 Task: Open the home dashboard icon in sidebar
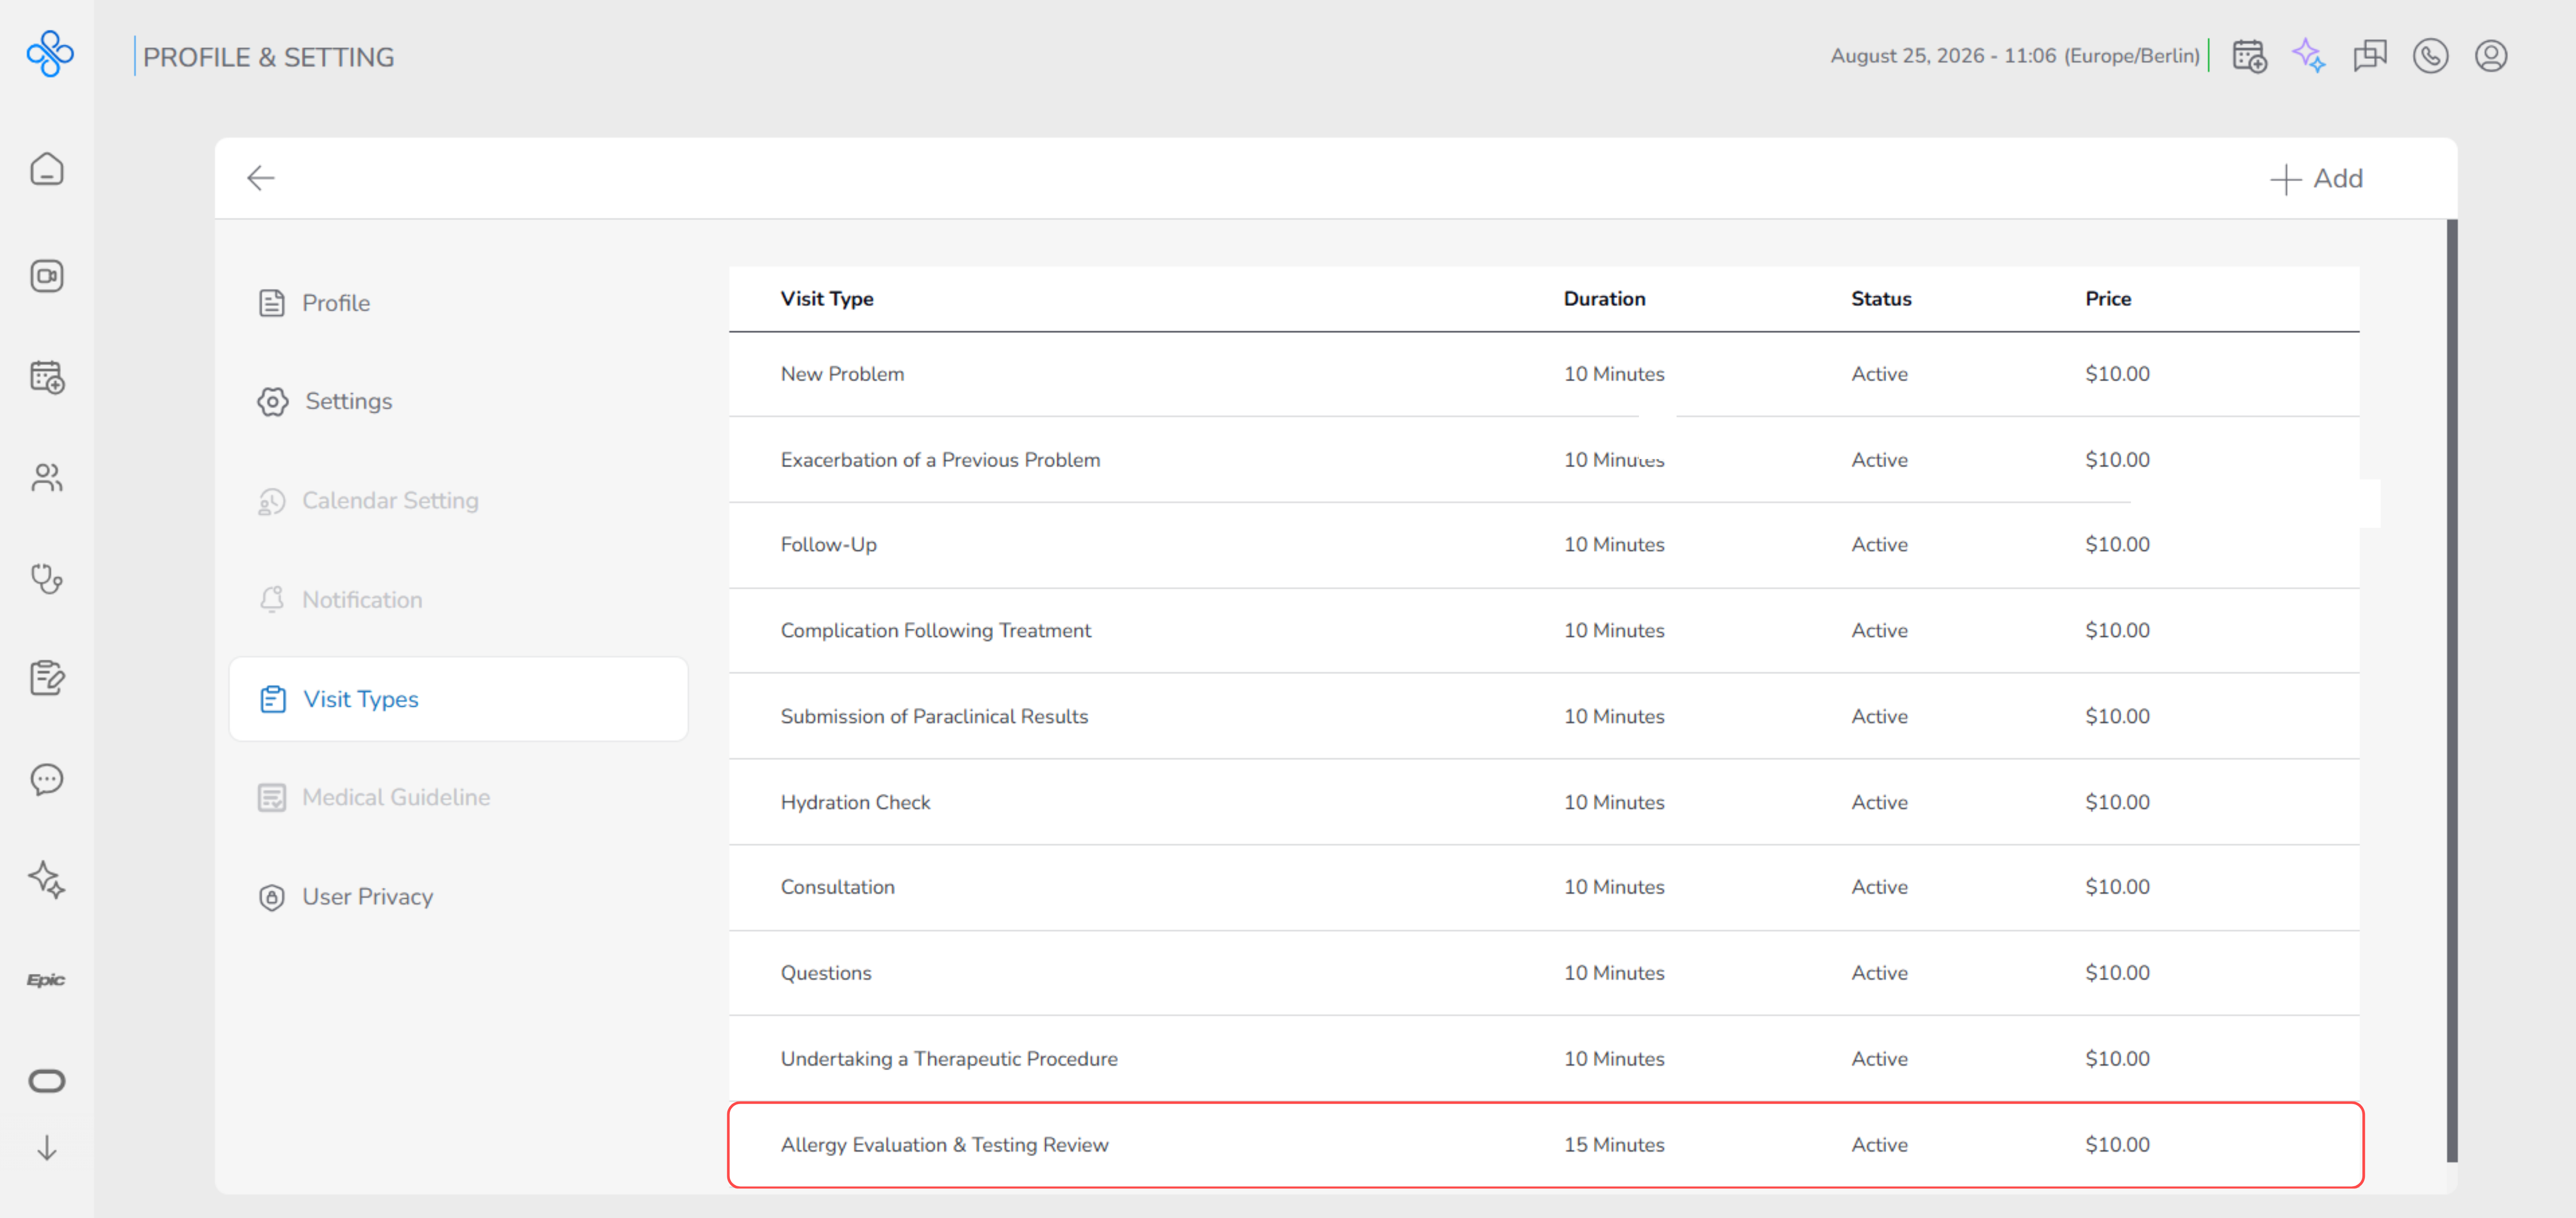pyautogui.click(x=47, y=169)
